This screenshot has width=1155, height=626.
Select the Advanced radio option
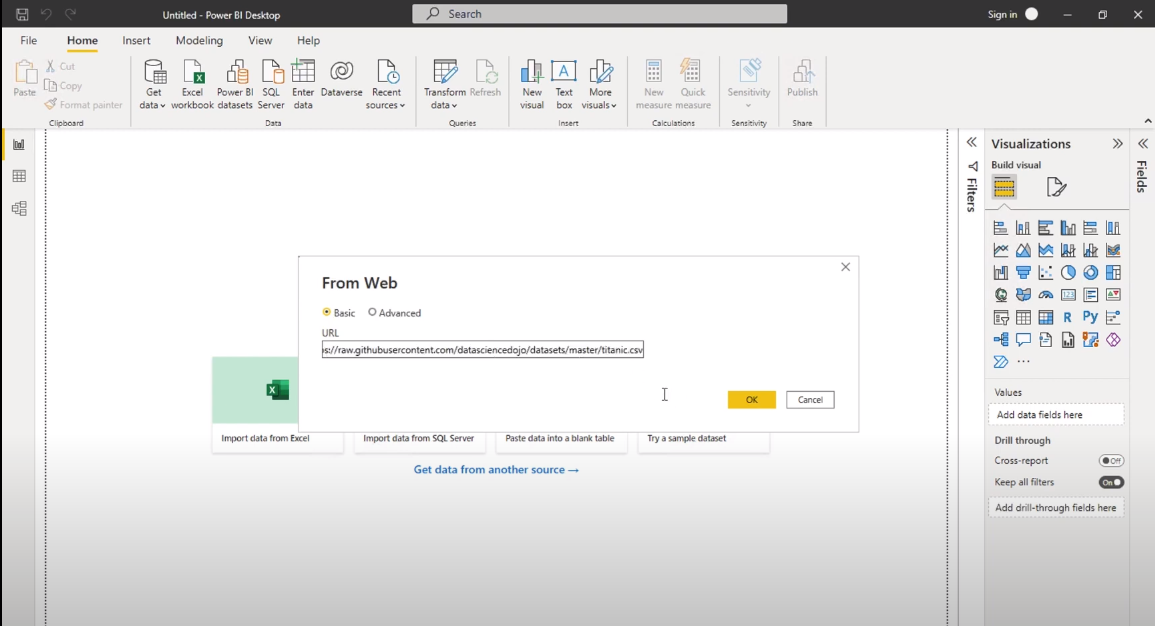click(x=394, y=312)
